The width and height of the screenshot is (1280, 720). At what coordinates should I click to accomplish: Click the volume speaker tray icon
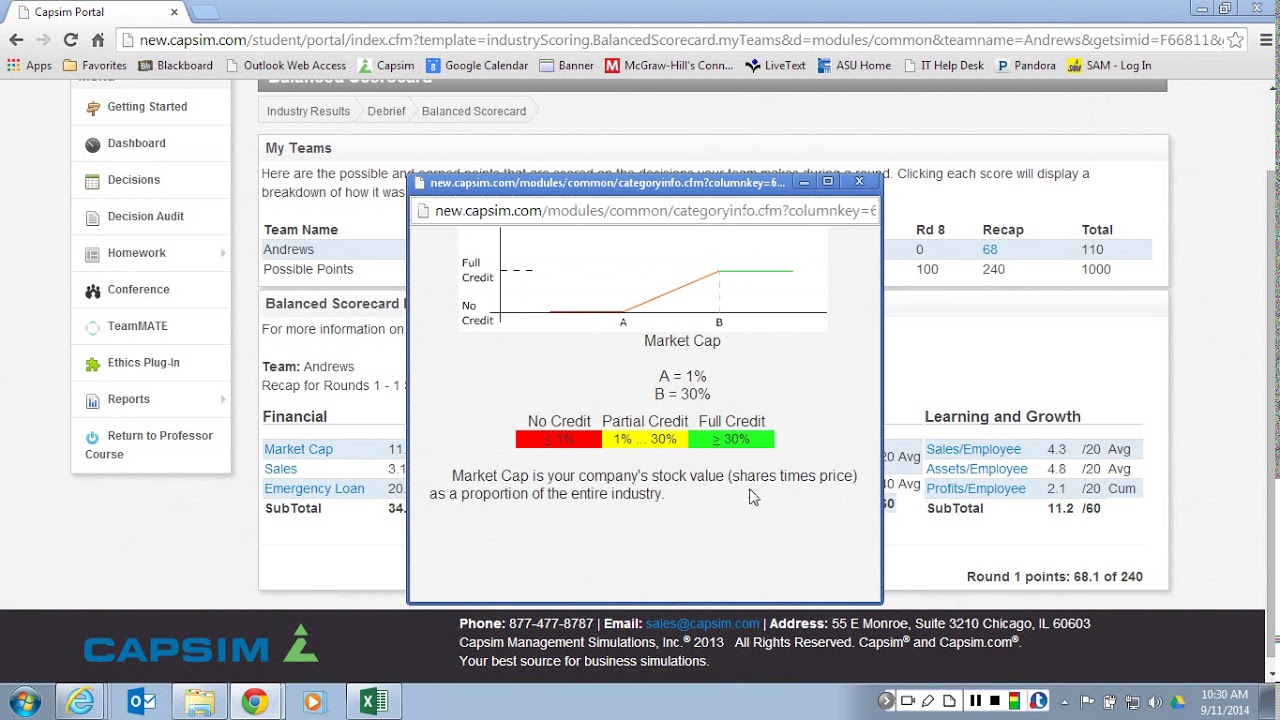[1156, 702]
